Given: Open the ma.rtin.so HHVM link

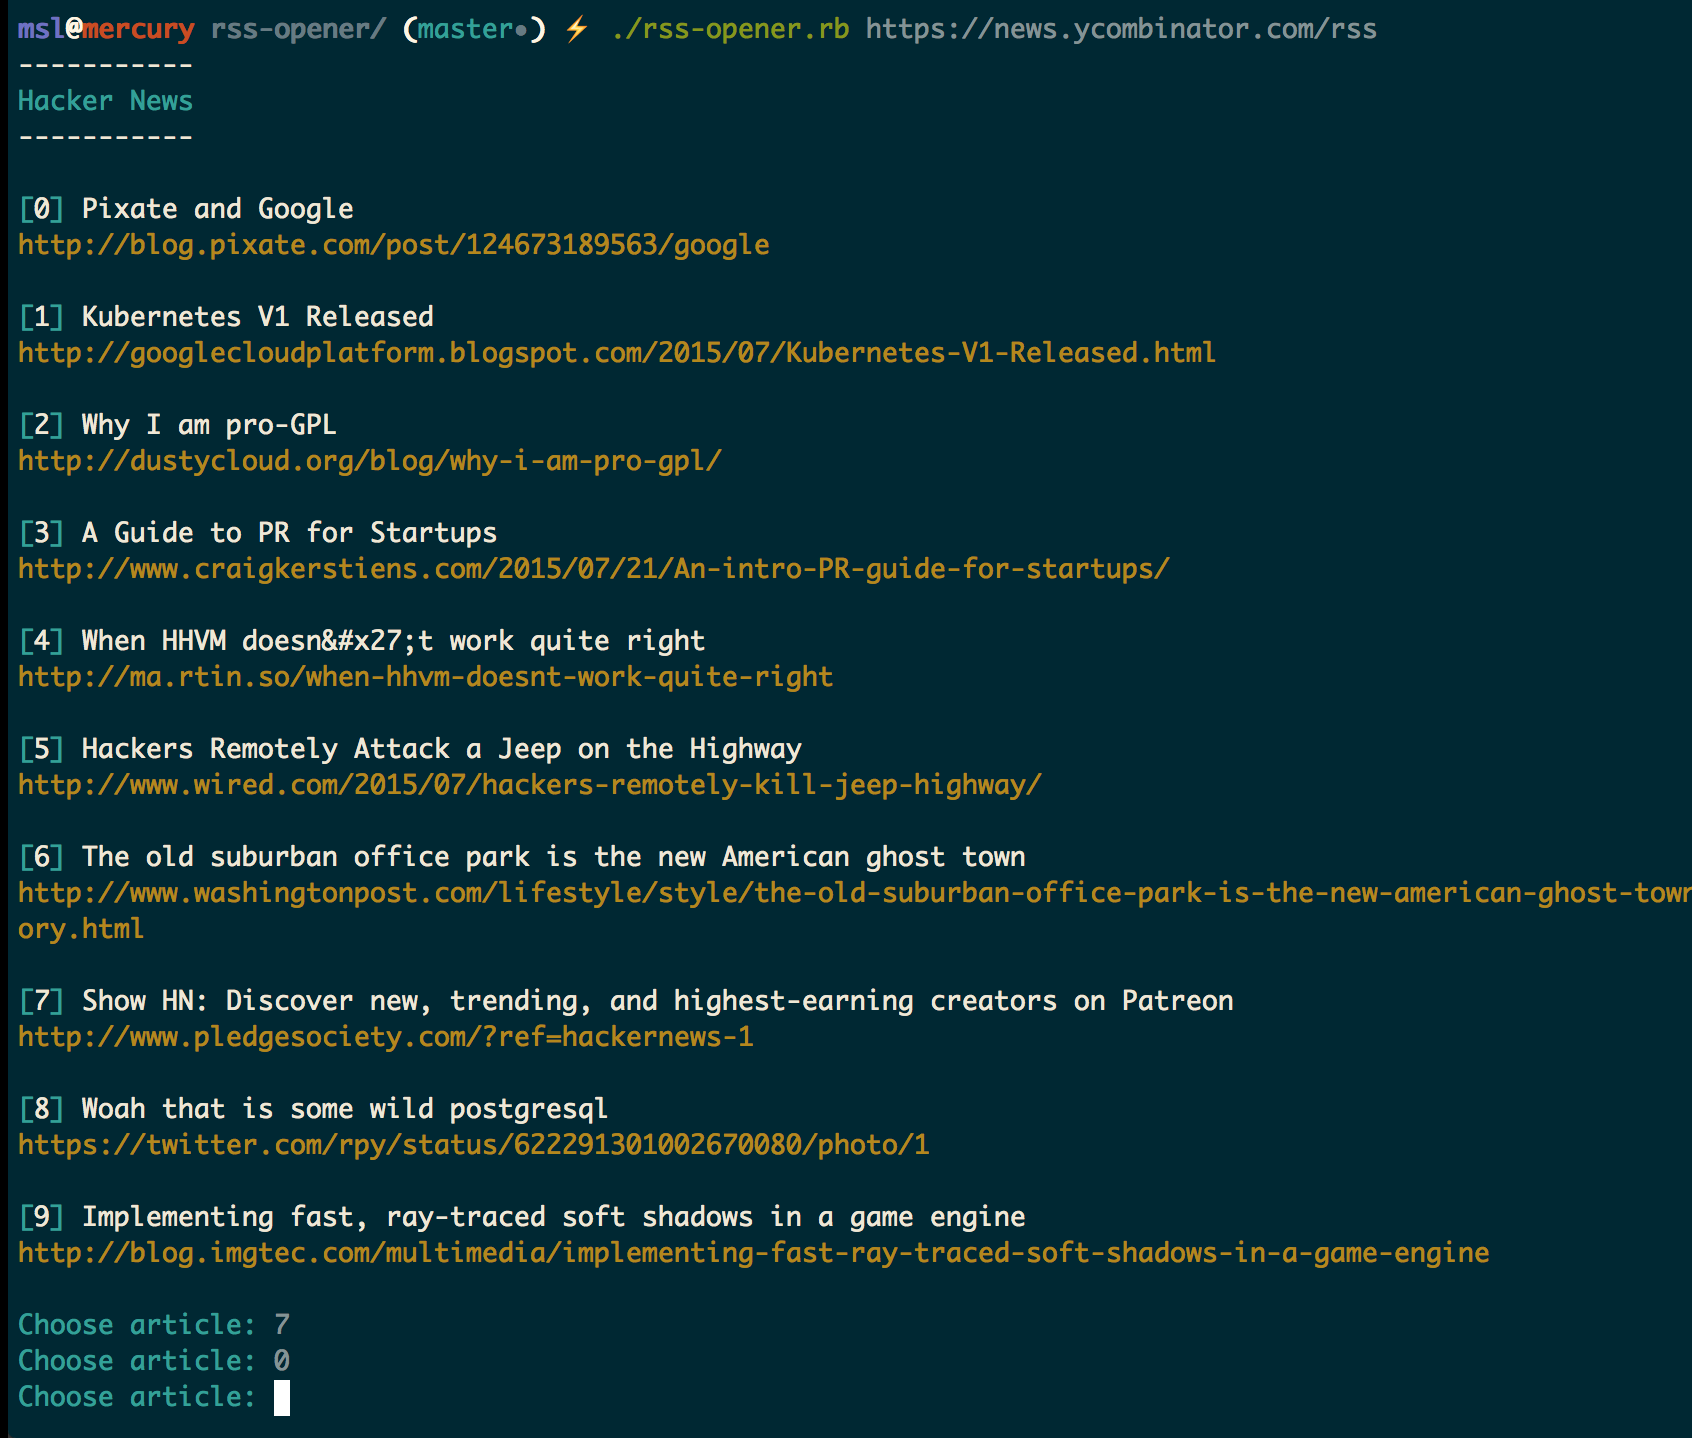Looking at the screenshot, I should click(426, 677).
